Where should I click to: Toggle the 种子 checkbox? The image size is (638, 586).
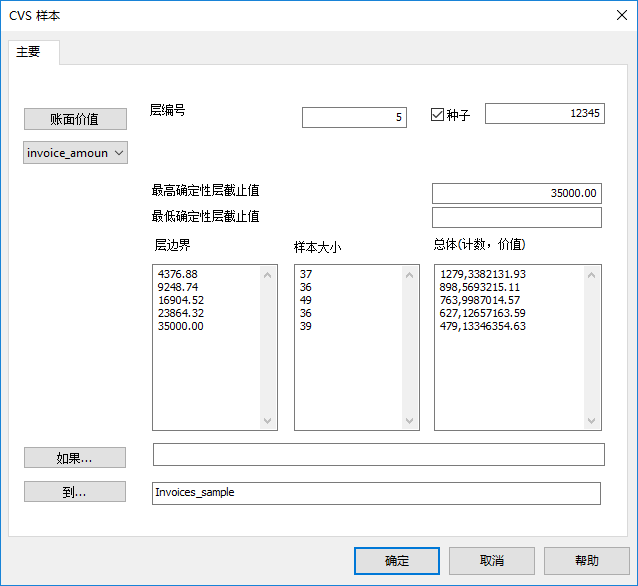point(437,115)
